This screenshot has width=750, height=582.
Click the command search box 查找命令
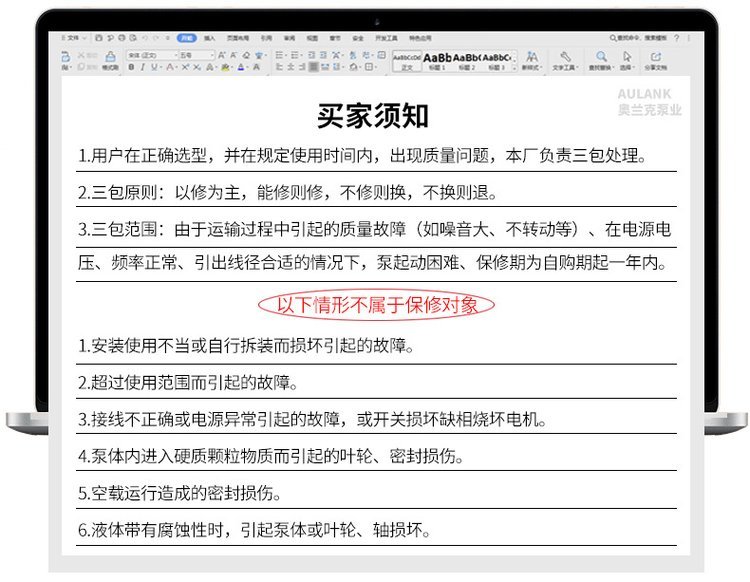click(625, 37)
